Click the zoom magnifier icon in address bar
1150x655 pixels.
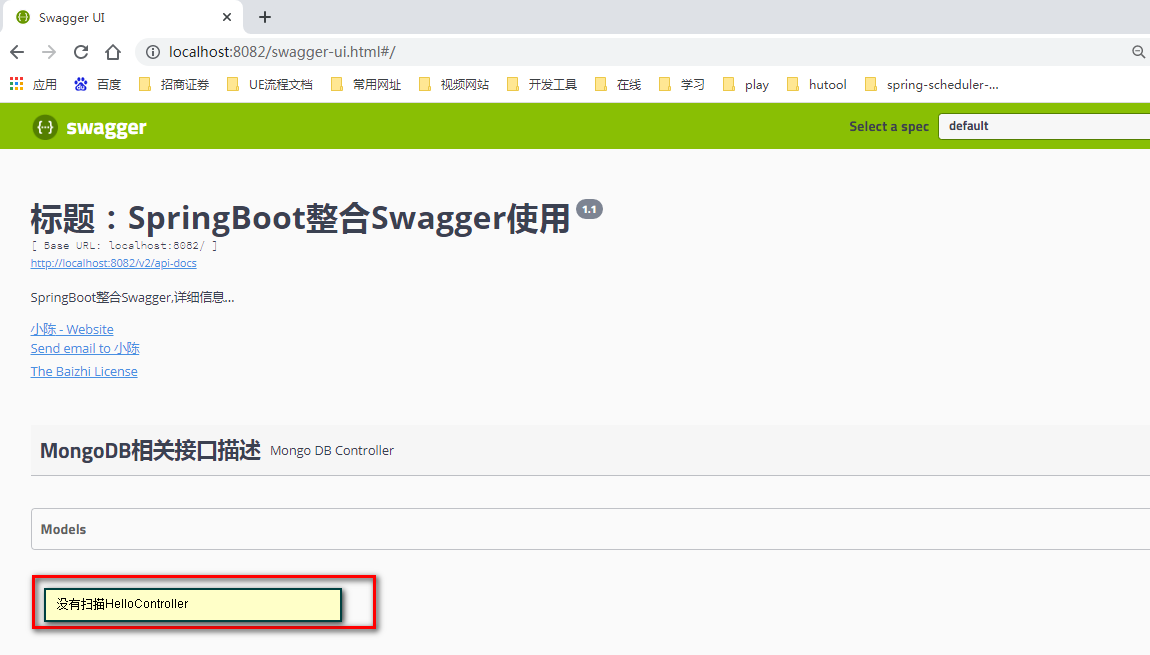point(1138,52)
